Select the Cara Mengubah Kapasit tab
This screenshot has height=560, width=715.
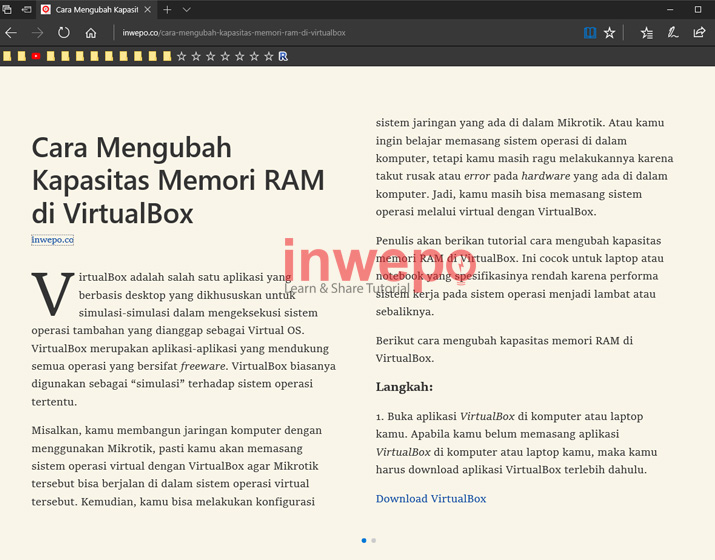click(96, 10)
